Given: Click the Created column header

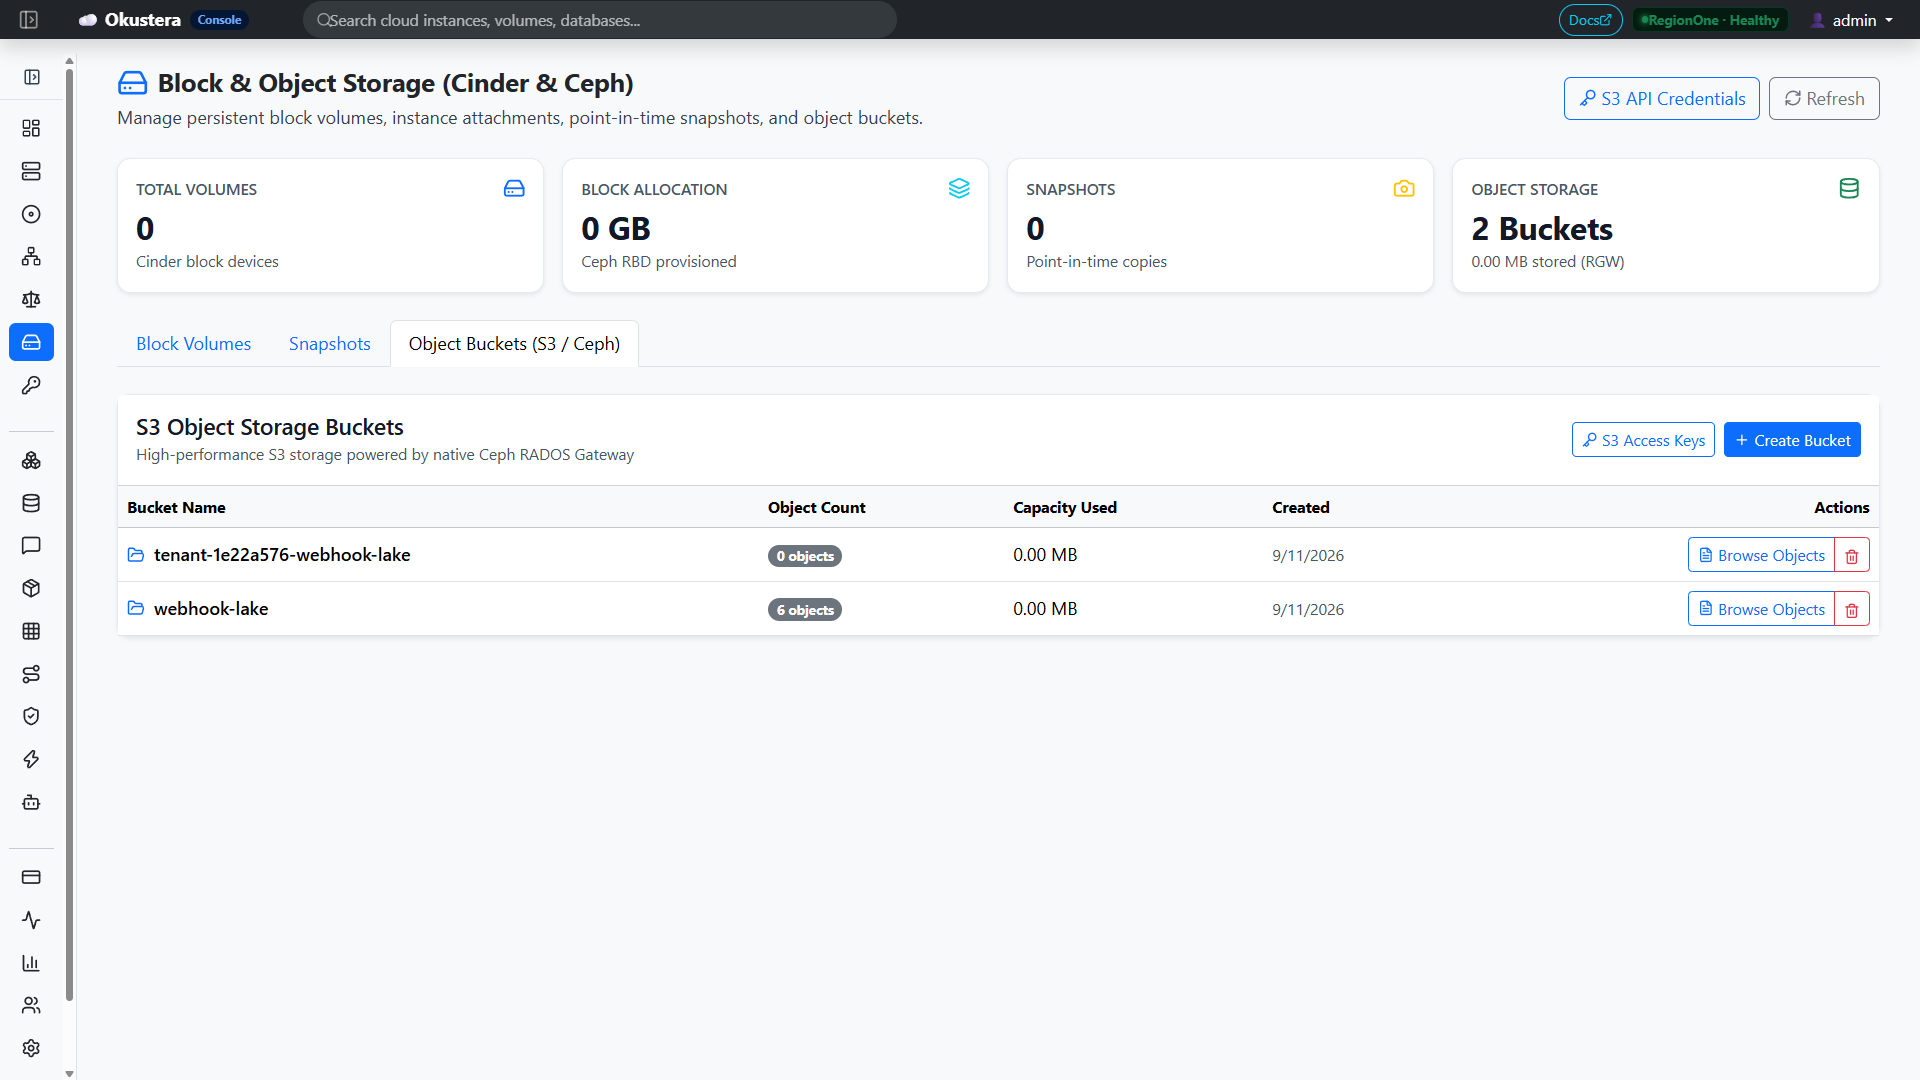Looking at the screenshot, I should point(1301,508).
